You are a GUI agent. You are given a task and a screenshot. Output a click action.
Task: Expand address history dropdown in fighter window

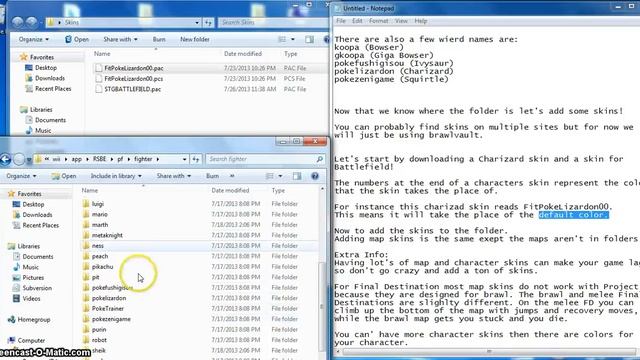pyautogui.click(x=184, y=159)
